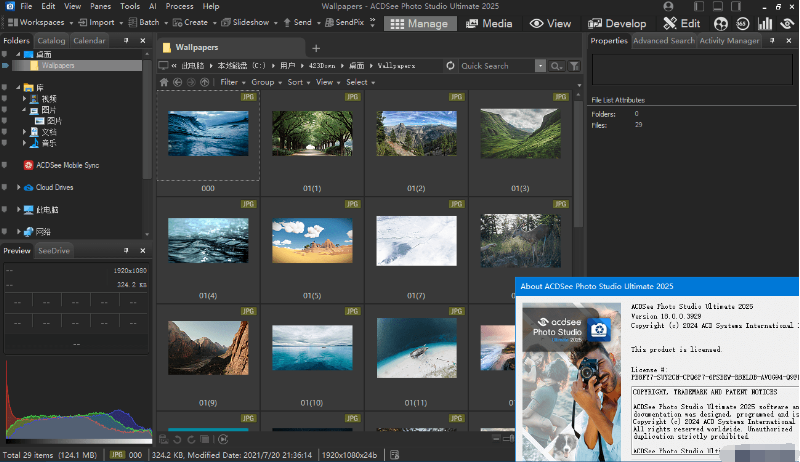Image resolution: width=800 pixels, height=462 pixels.
Task: Toggle the bottom panel layout icon
Action: tap(717, 6)
